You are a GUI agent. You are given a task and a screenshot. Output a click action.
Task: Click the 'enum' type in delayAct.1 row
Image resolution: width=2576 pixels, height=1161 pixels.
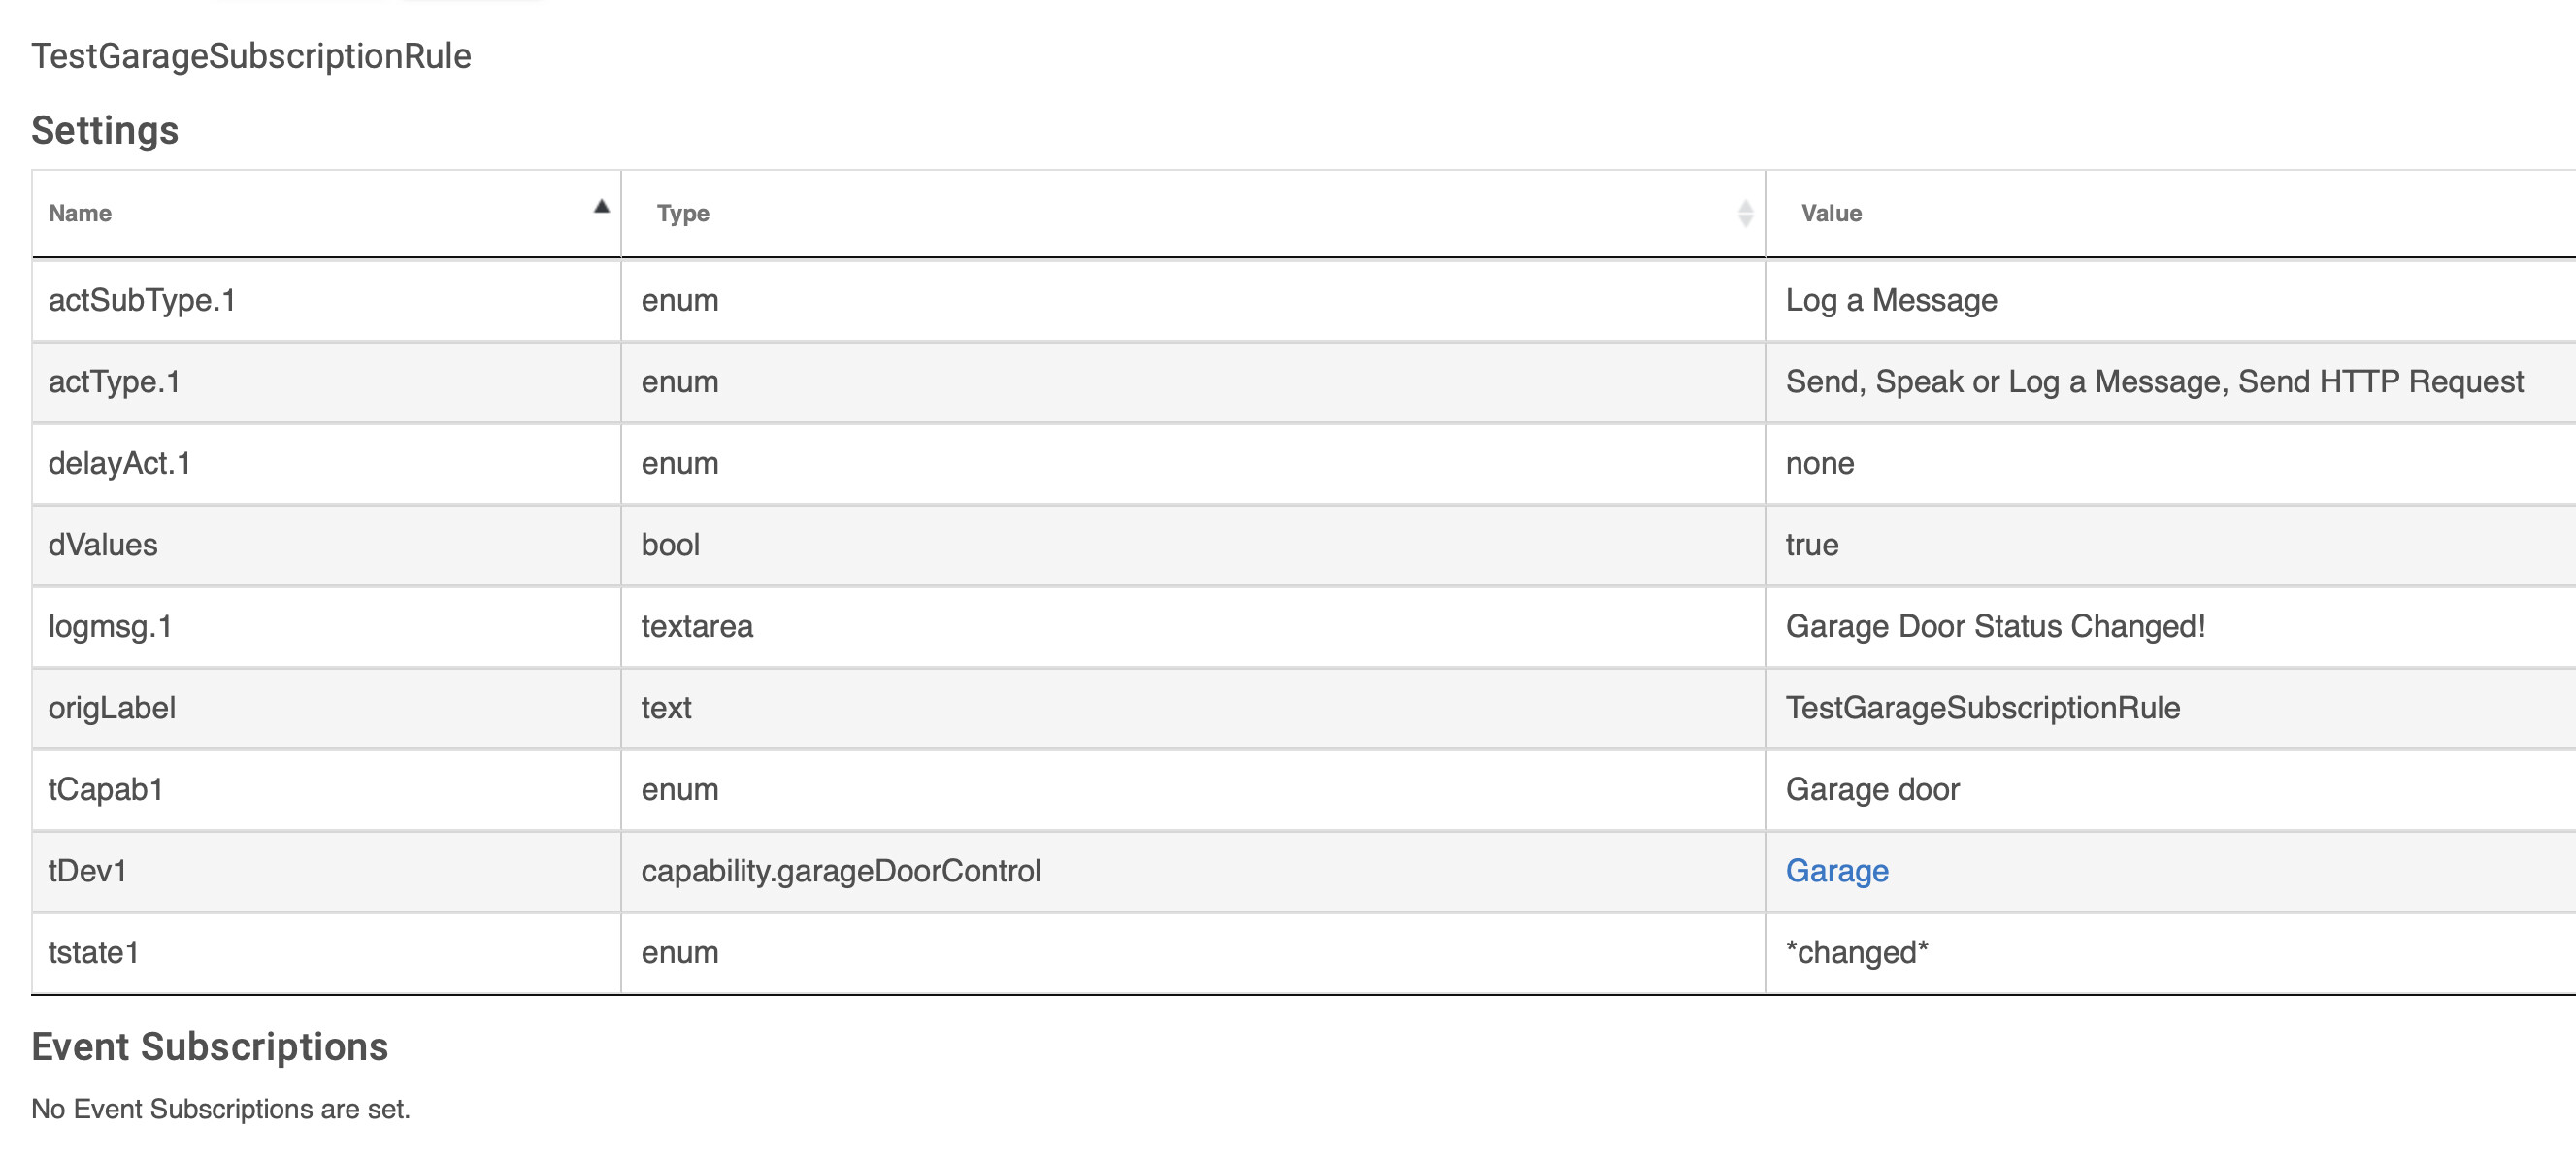(x=680, y=463)
